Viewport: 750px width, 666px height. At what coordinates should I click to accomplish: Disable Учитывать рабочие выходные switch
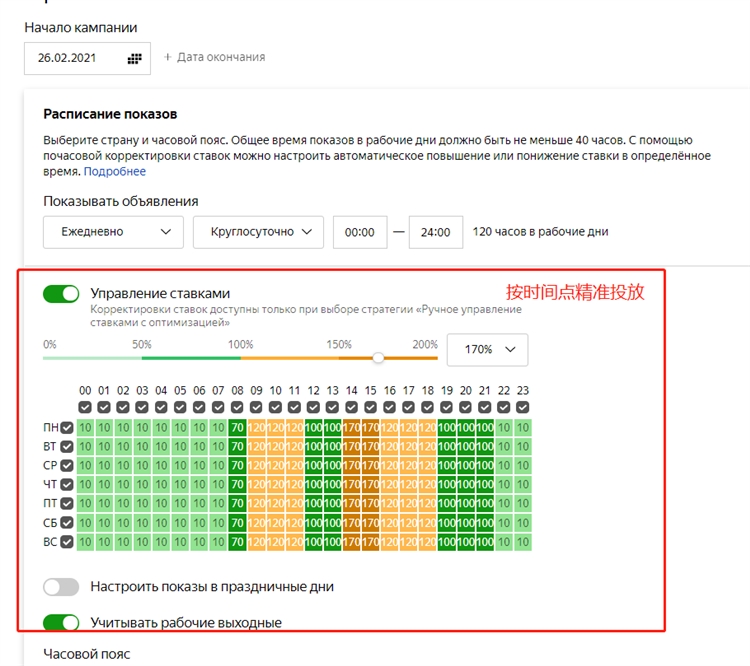[61, 623]
